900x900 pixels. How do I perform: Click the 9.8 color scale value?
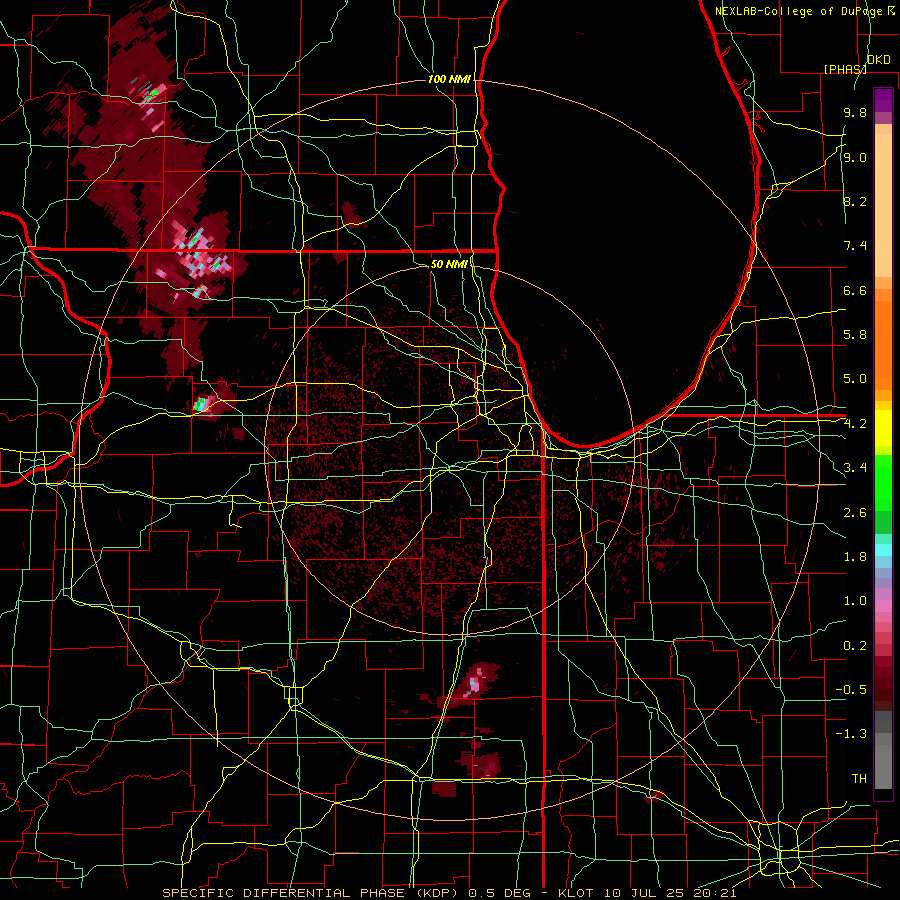855,112
